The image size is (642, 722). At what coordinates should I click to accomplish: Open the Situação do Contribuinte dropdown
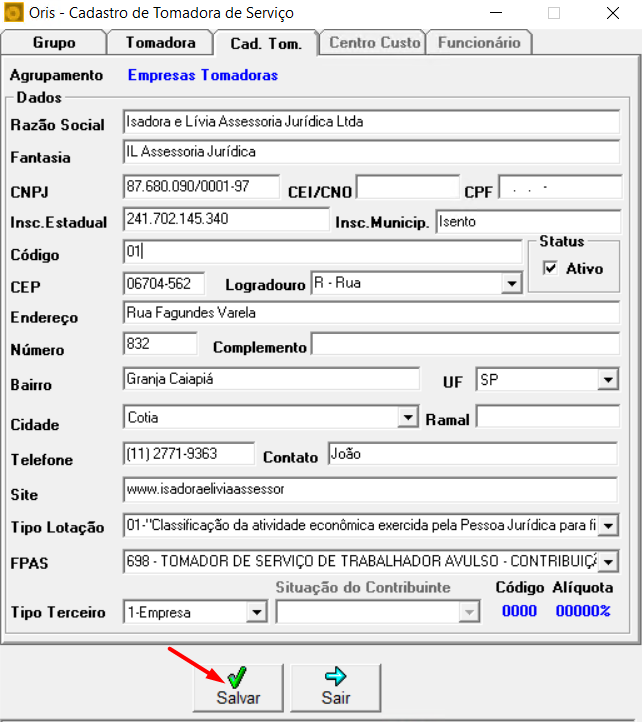pyautogui.click(x=469, y=612)
